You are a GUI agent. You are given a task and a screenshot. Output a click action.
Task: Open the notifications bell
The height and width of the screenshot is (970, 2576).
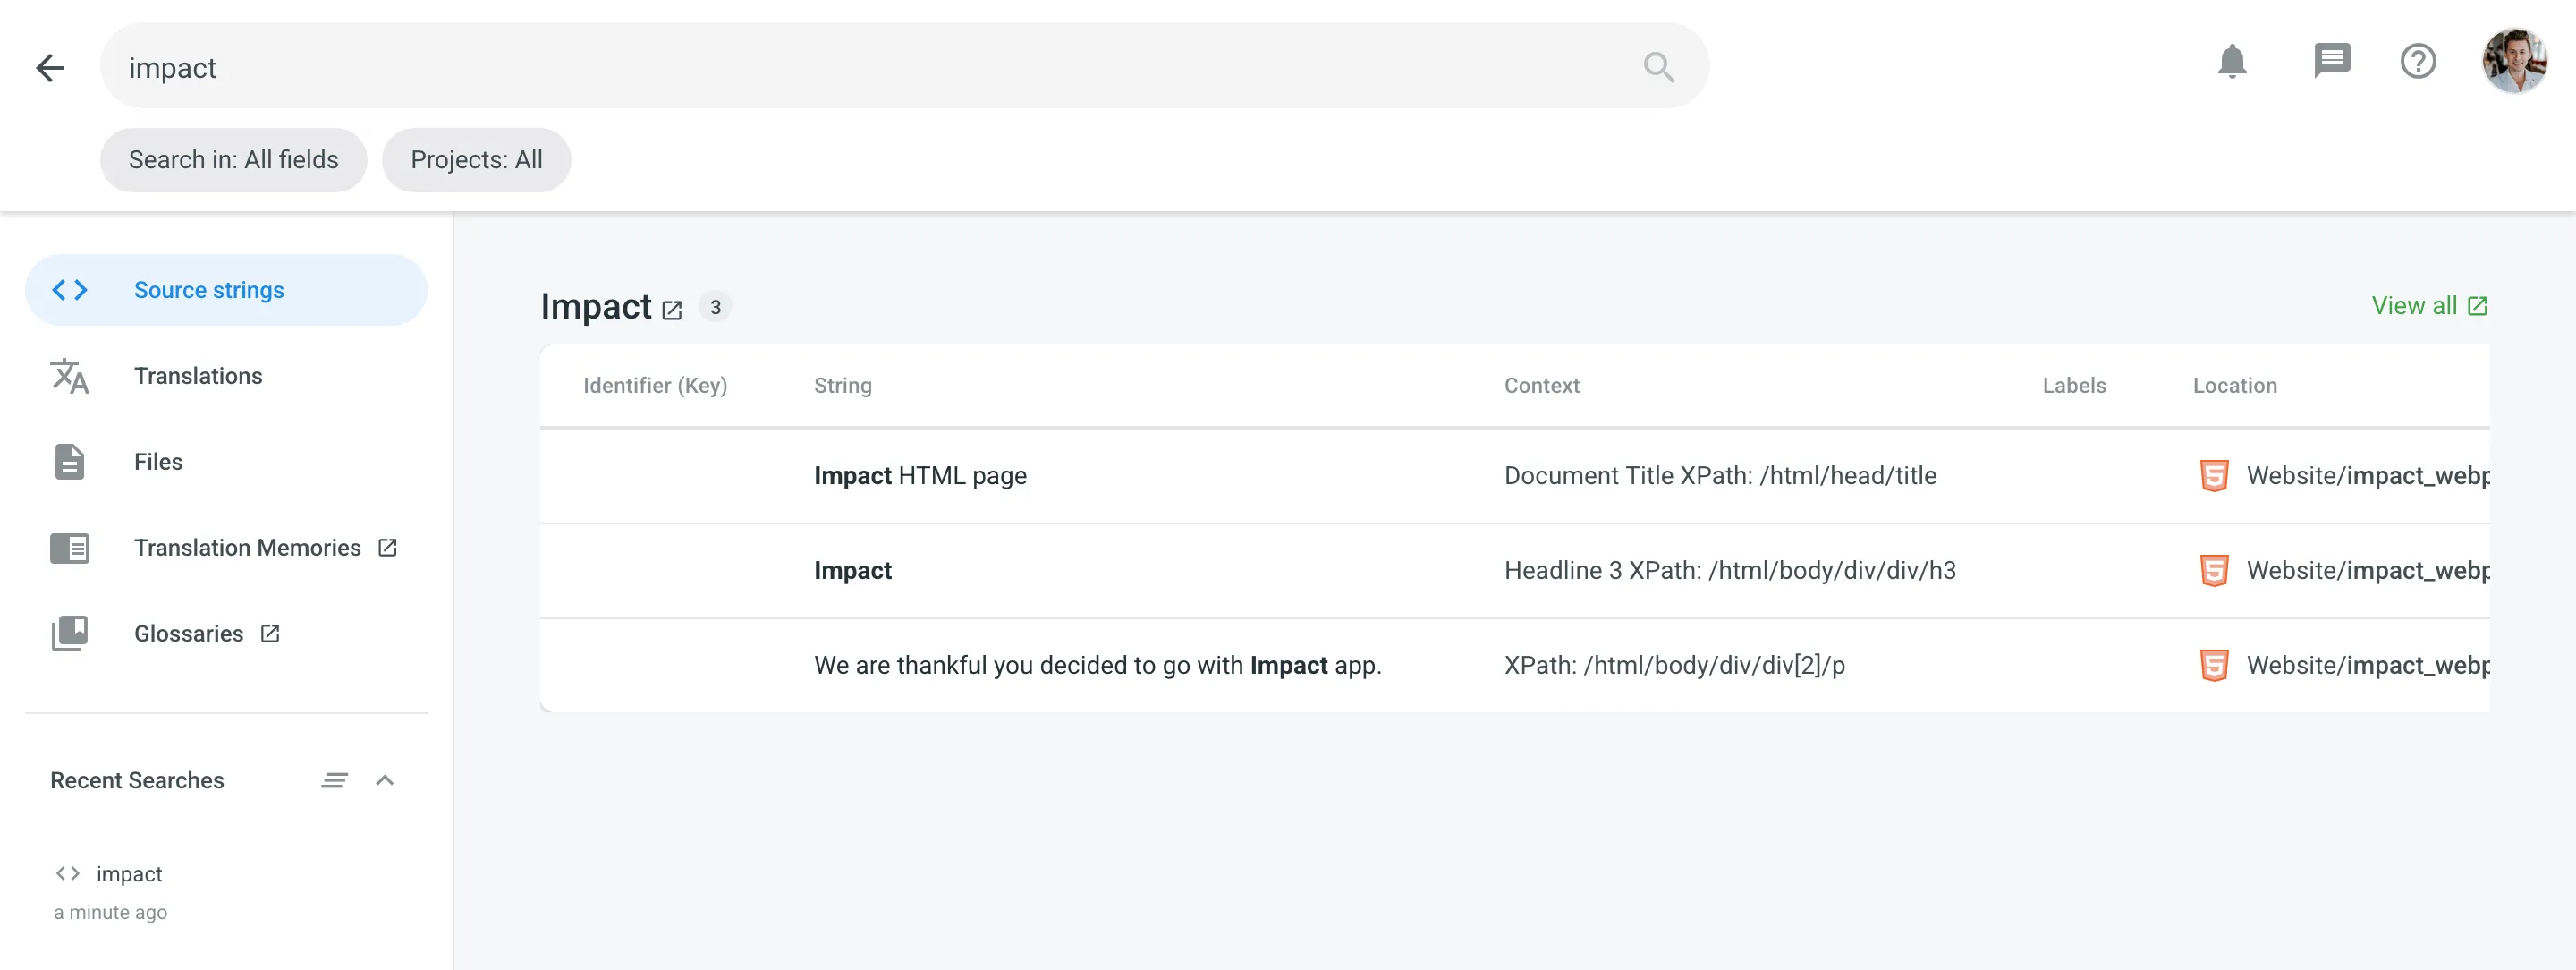coord(2232,62)
